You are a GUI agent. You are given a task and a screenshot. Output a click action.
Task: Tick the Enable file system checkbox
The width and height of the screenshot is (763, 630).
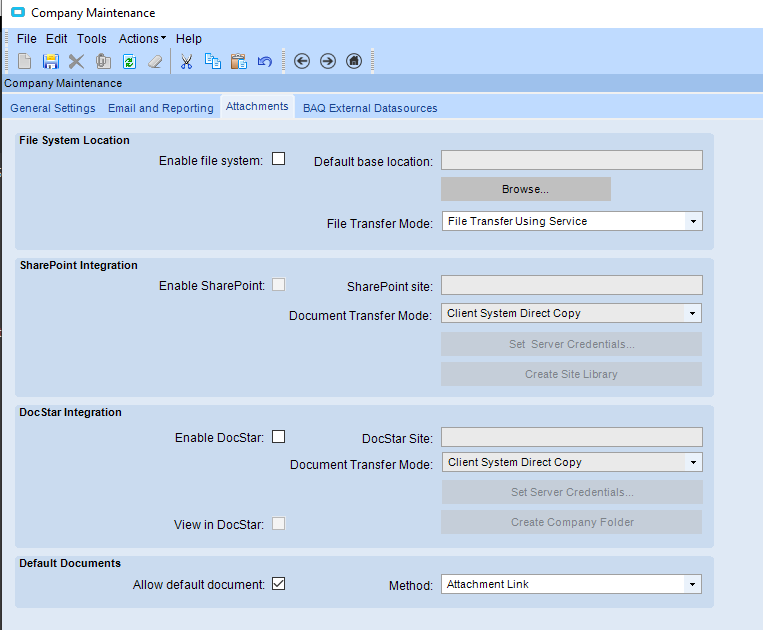click(x=278, y=159)
